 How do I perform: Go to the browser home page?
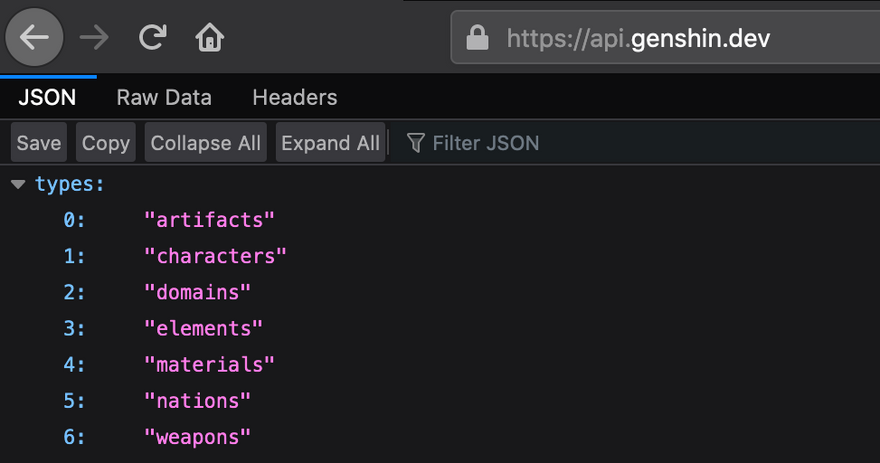[x=209, y=38]
